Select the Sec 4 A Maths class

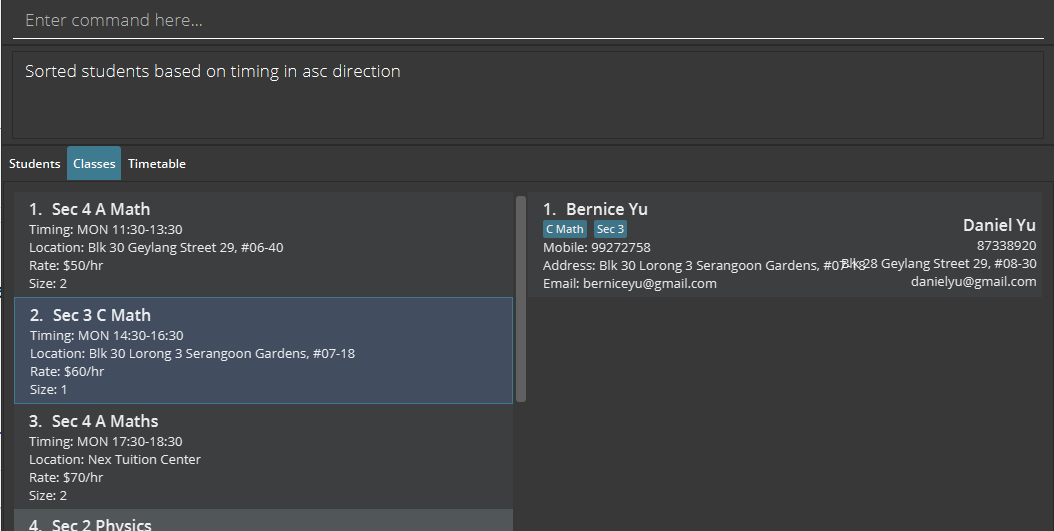tap(264, 456)
